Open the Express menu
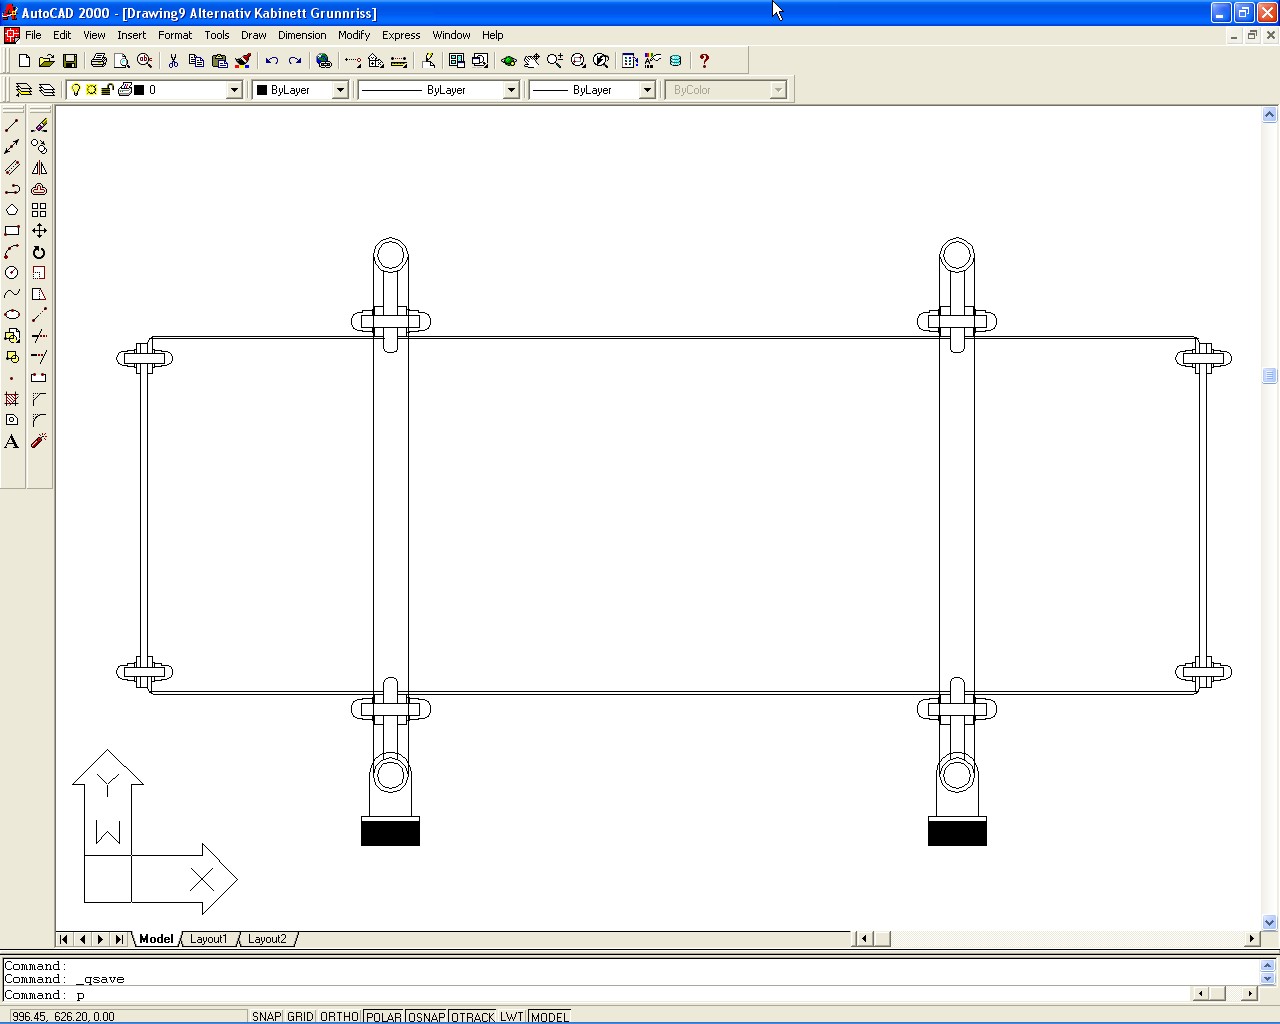 point(401,35)
